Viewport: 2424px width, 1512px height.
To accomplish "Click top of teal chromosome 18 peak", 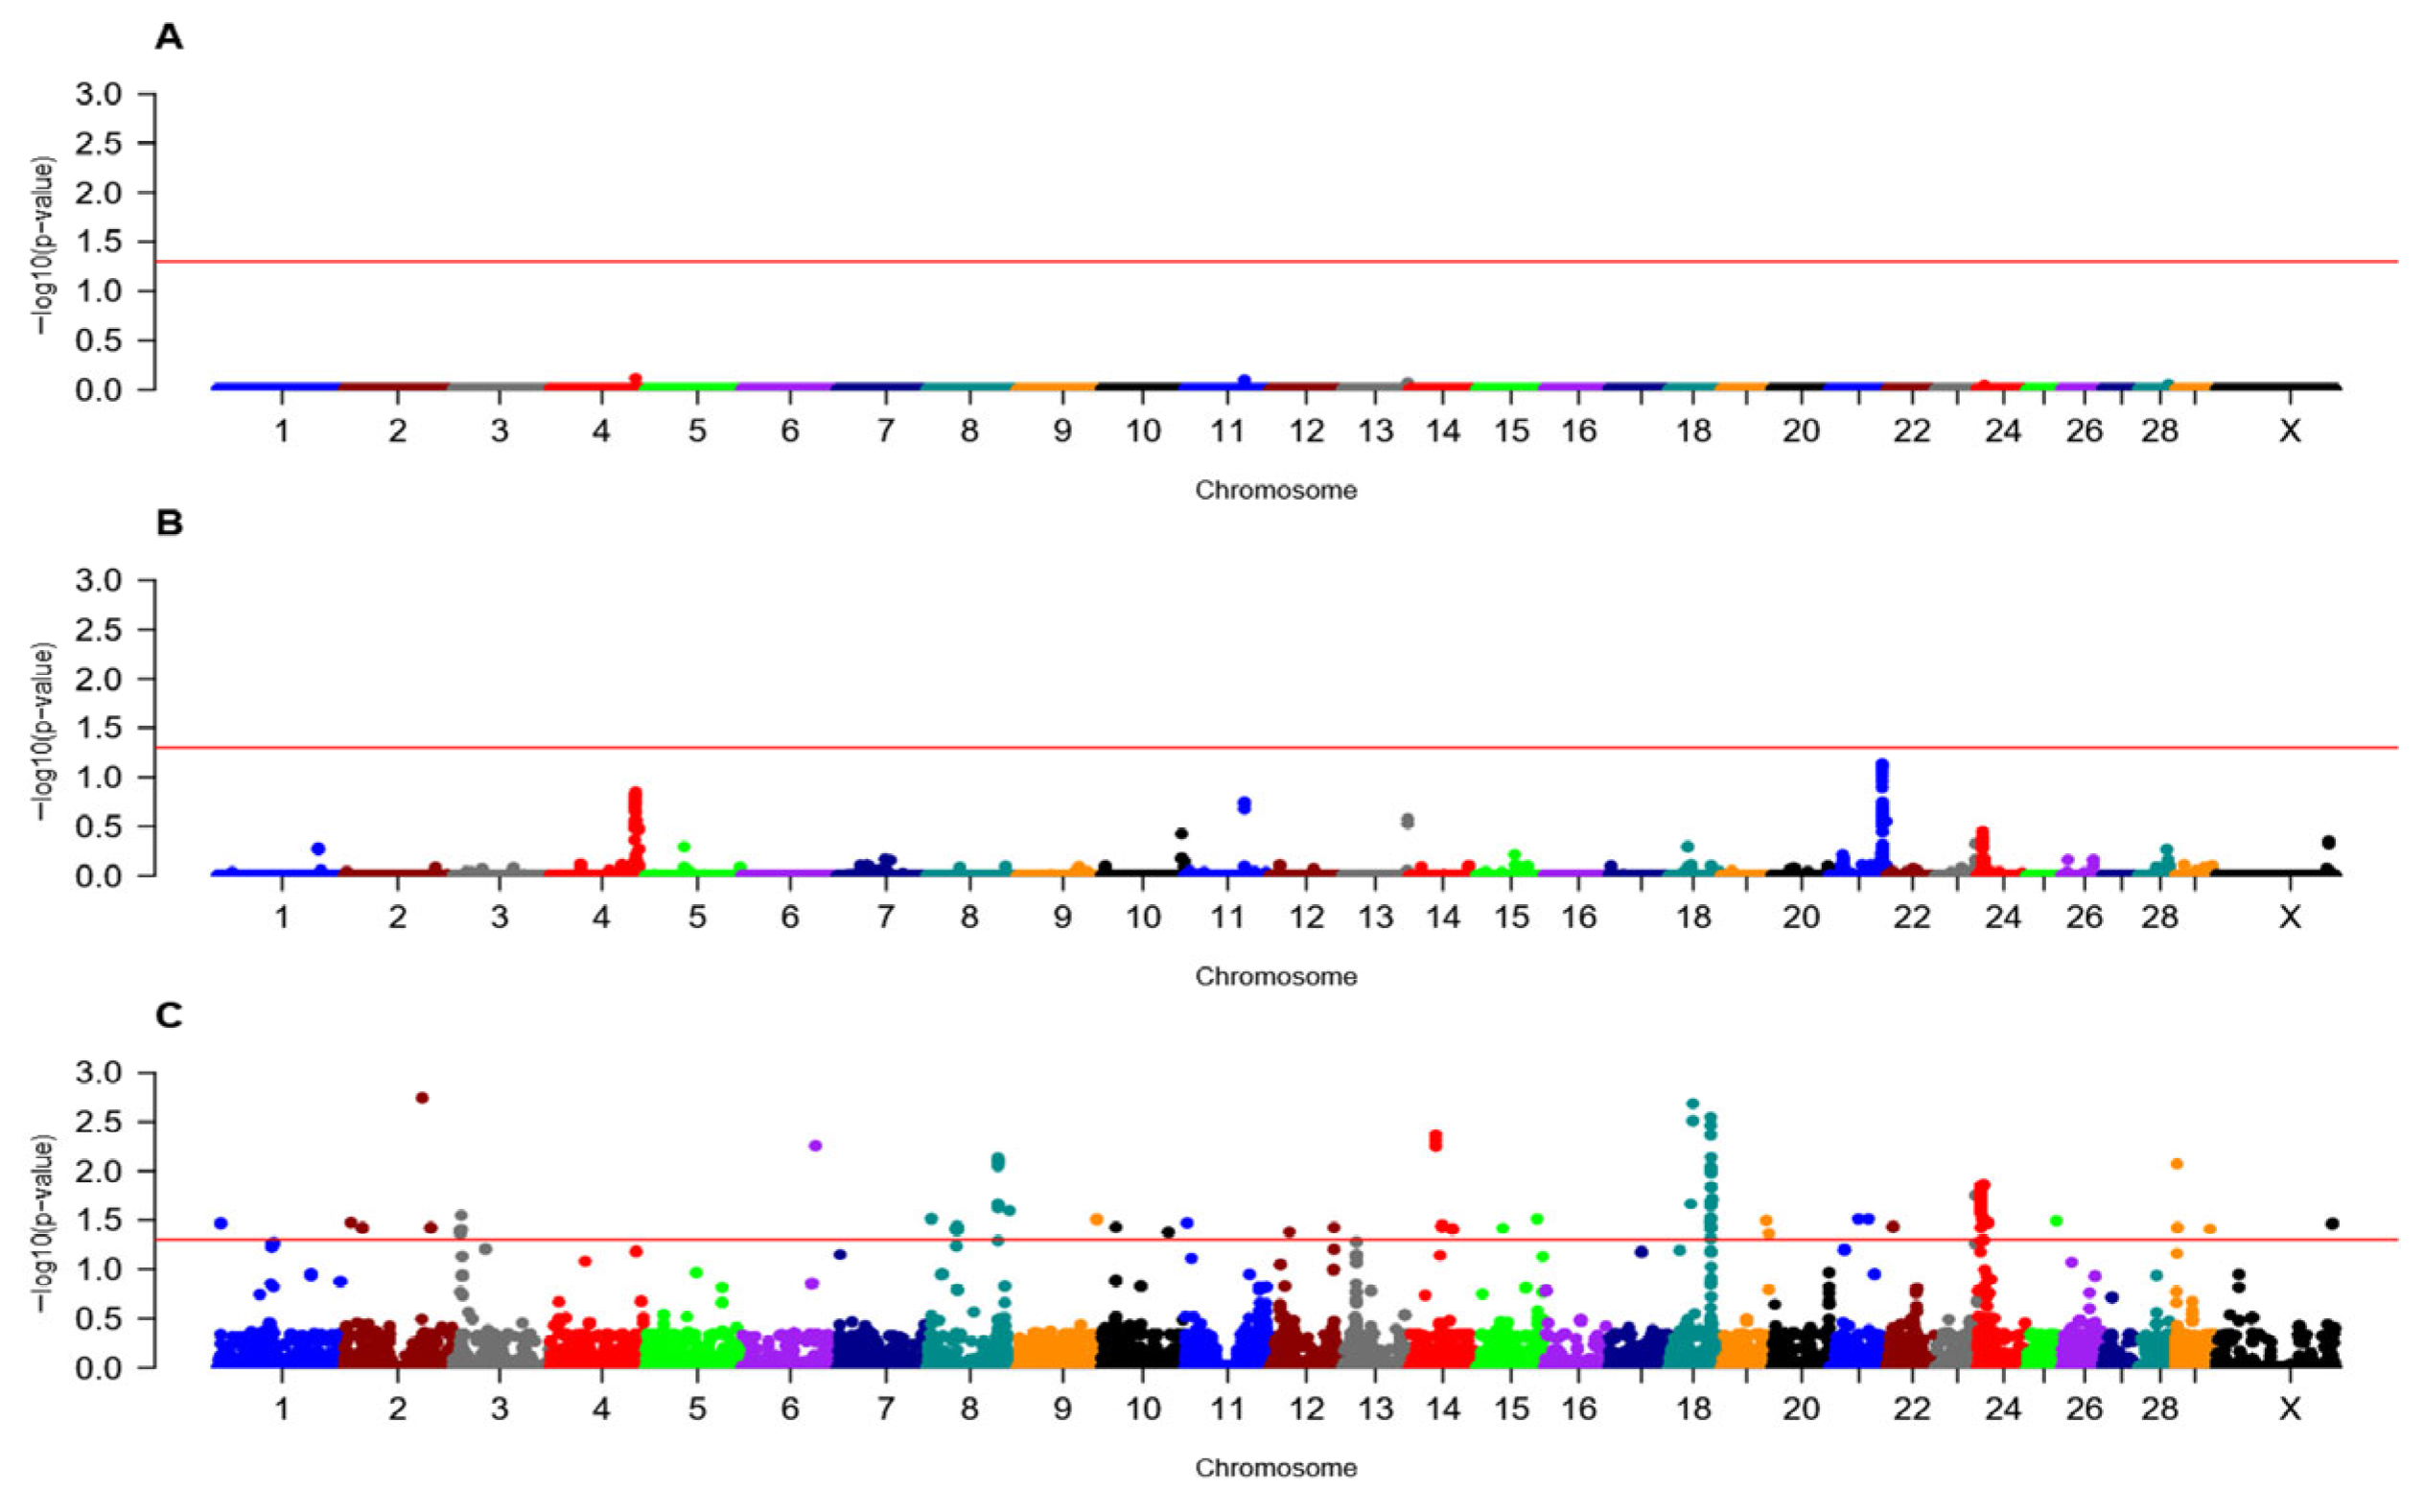I will tap(1692, 1104).
